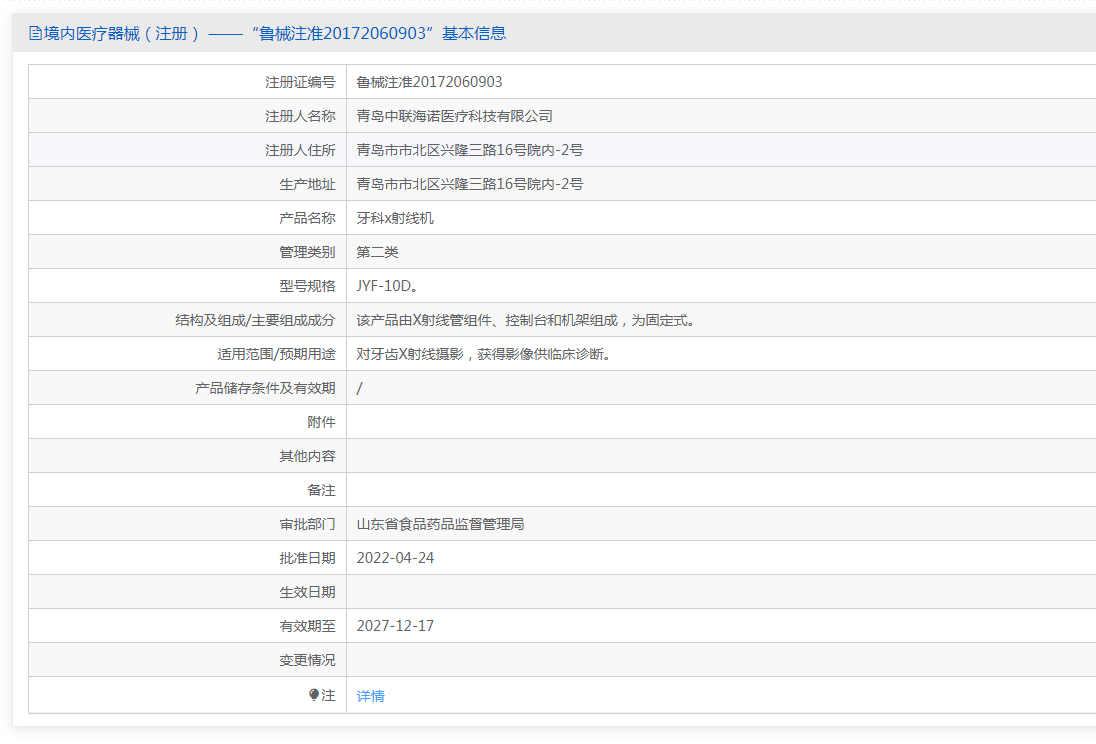Click the slash value for 产品储存条件及有效期
Viewport: 1096px width, 744px height.
(x=359, y=388)
